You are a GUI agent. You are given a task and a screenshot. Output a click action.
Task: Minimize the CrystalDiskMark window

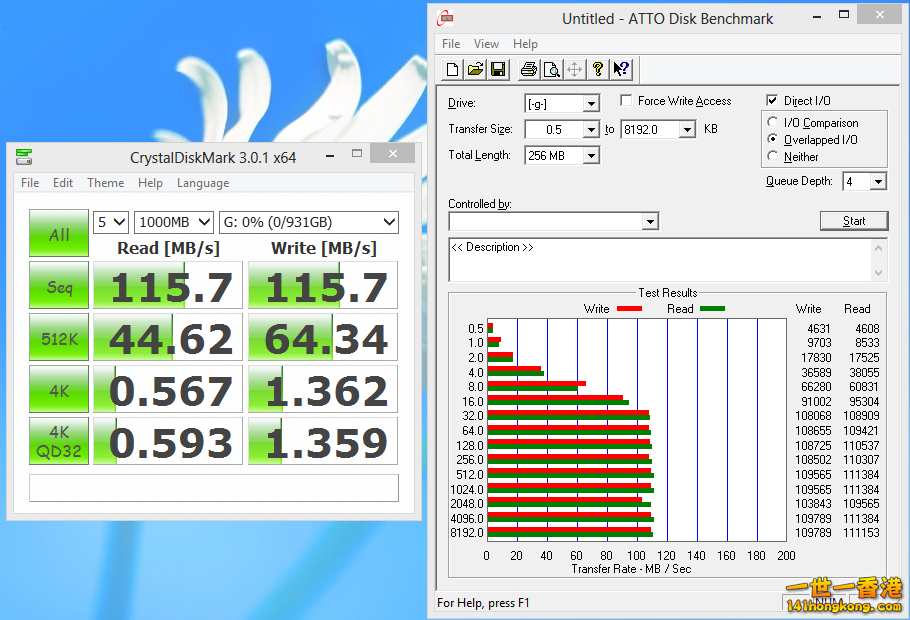(x=330, y=156)
